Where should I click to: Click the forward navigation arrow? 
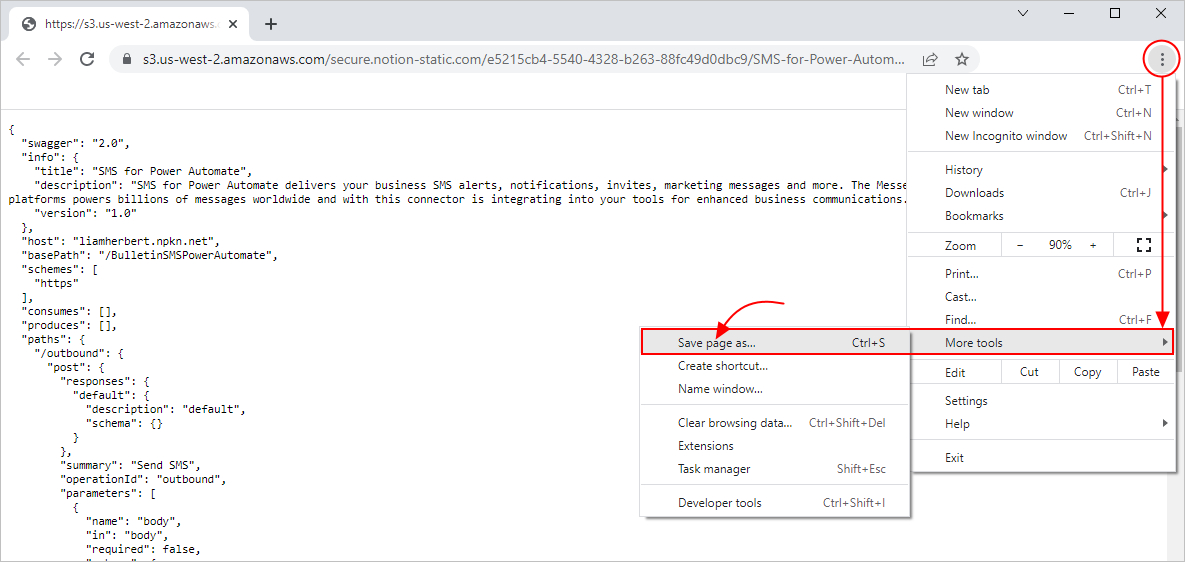55,59
